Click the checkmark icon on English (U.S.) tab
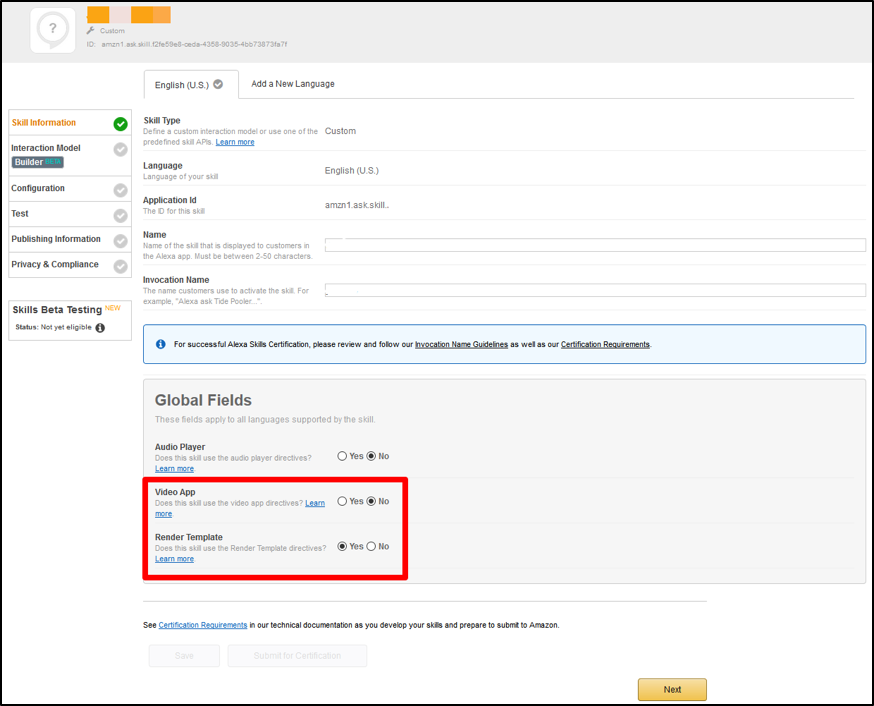 (218, 85)
